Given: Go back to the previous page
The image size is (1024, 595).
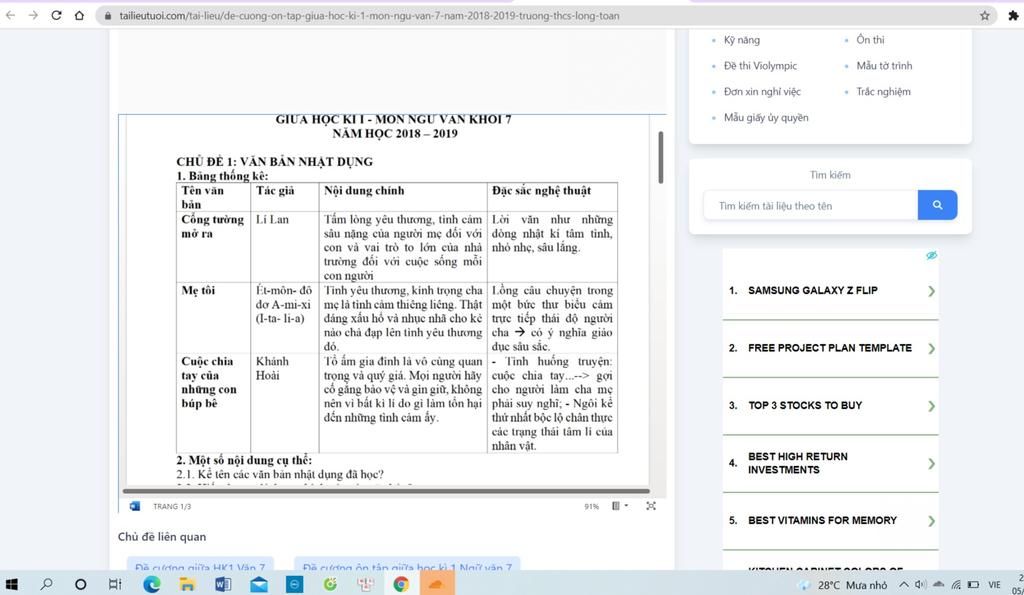Looking at the screenshot, I should coord(10,15).
